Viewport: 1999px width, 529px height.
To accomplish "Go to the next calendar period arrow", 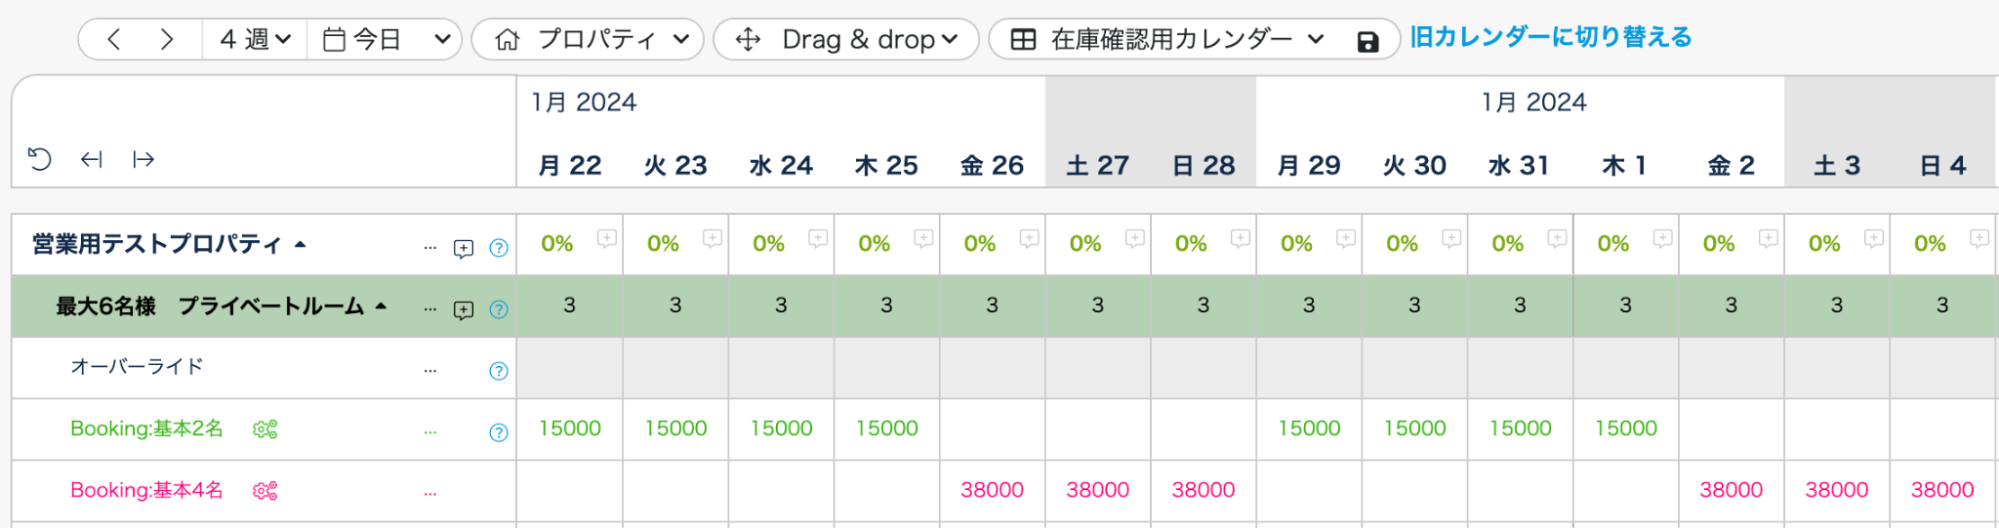I will (x=166, y=40).
